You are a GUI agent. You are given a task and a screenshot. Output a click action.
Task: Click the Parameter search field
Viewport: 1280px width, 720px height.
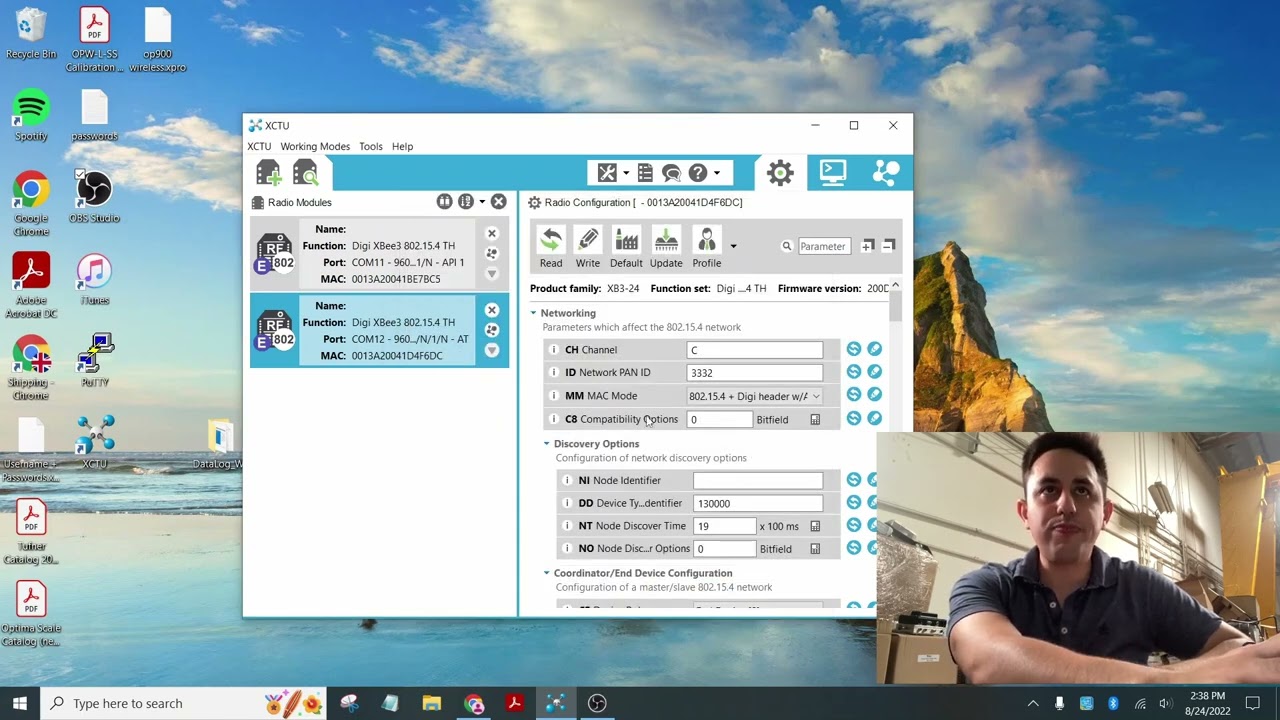coord(823,246)
